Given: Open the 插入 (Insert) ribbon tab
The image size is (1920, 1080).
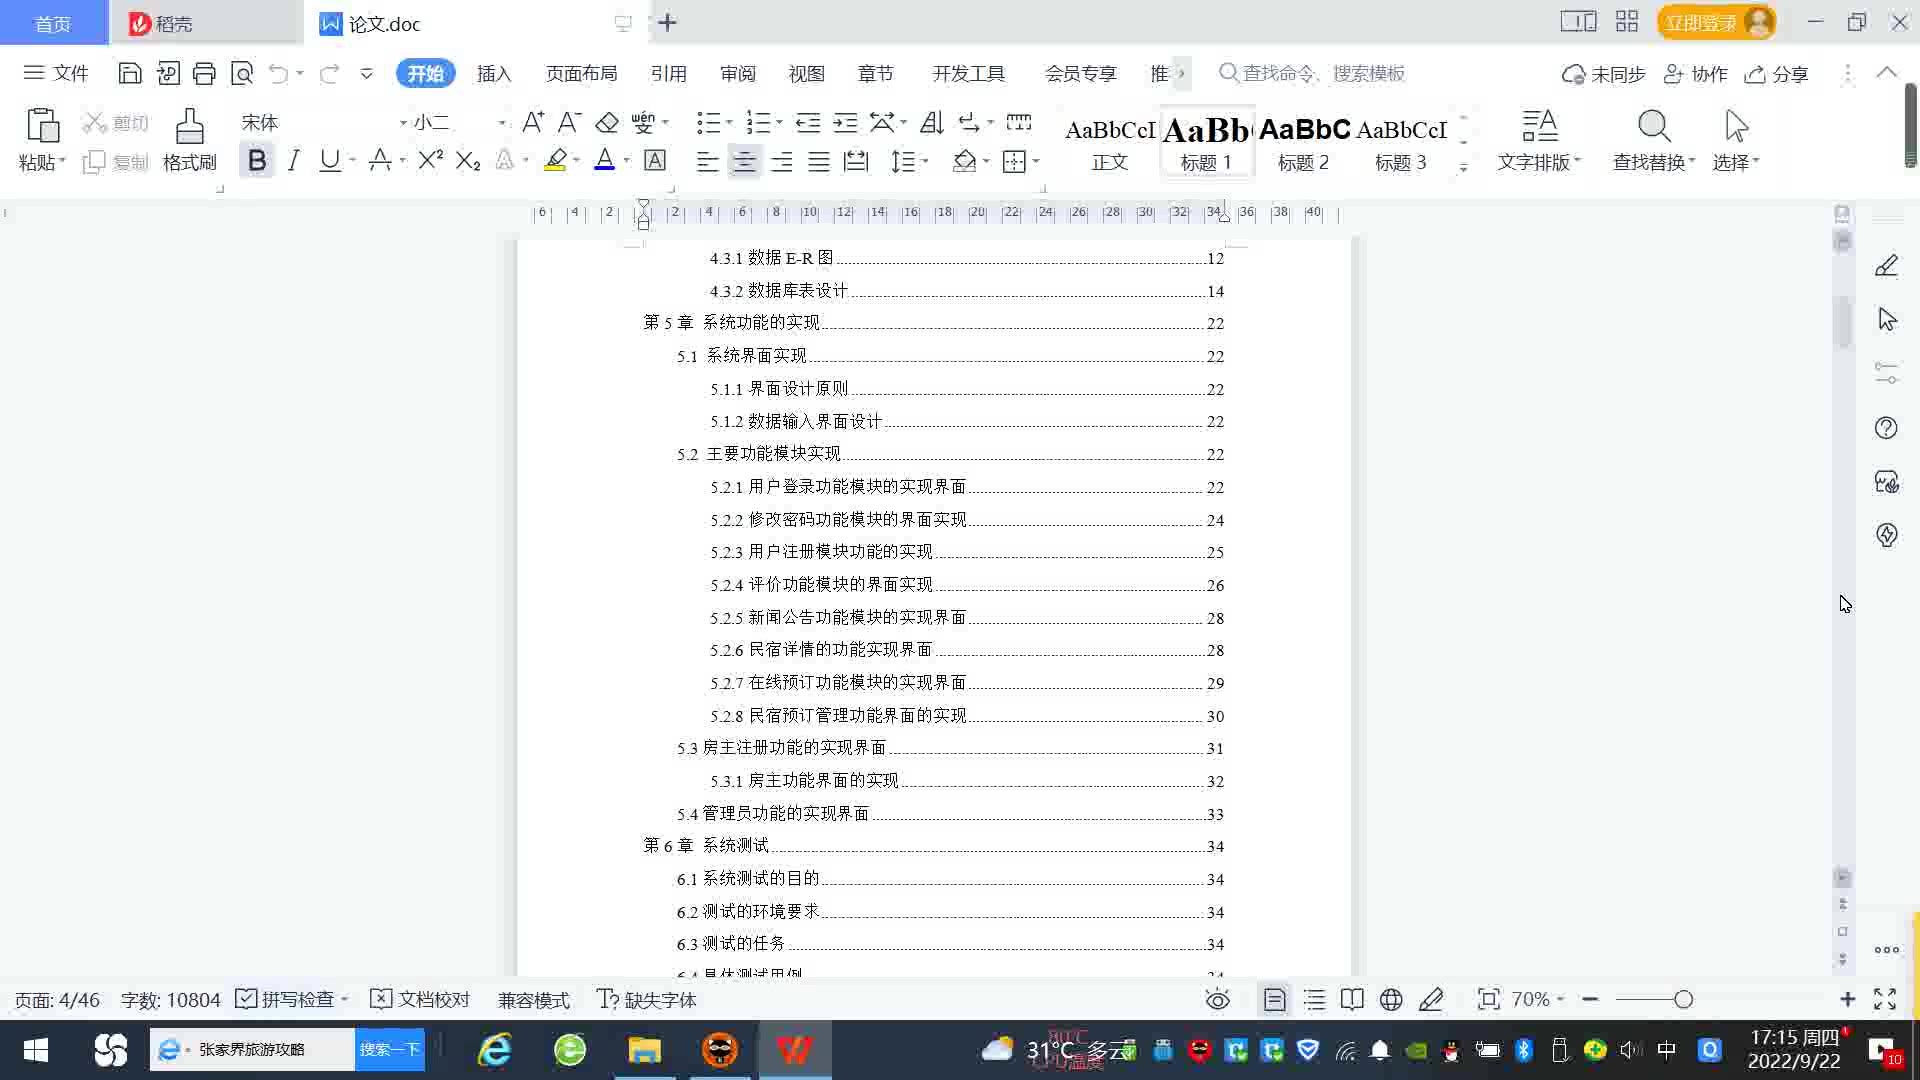Looking at the screenshot, I should pos(493,74).
